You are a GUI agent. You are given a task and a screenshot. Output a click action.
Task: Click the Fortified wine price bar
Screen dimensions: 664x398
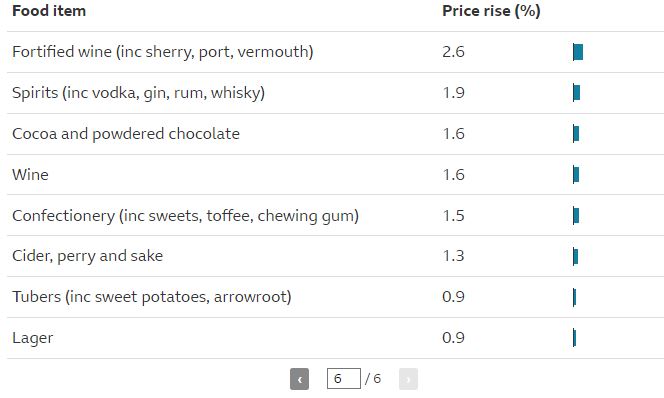[x=578, y=52]
